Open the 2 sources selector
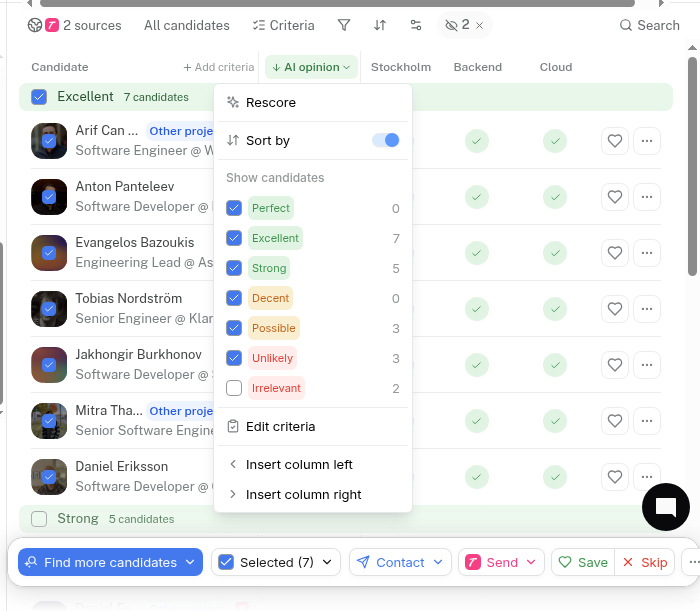Image resolution: width=700 pixels, height=611 pixels. click(x=75, y=25)
